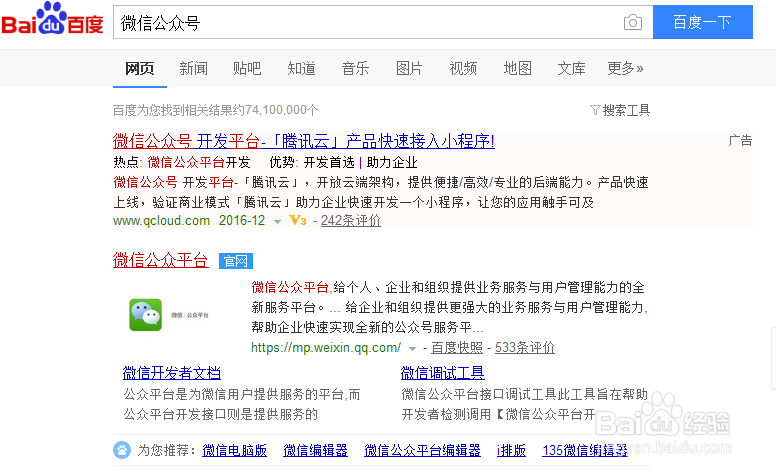
Task: Expand the dropdown arrow beside www.qcloud.com
Action: pyautogui.click(x=277, y=221)
